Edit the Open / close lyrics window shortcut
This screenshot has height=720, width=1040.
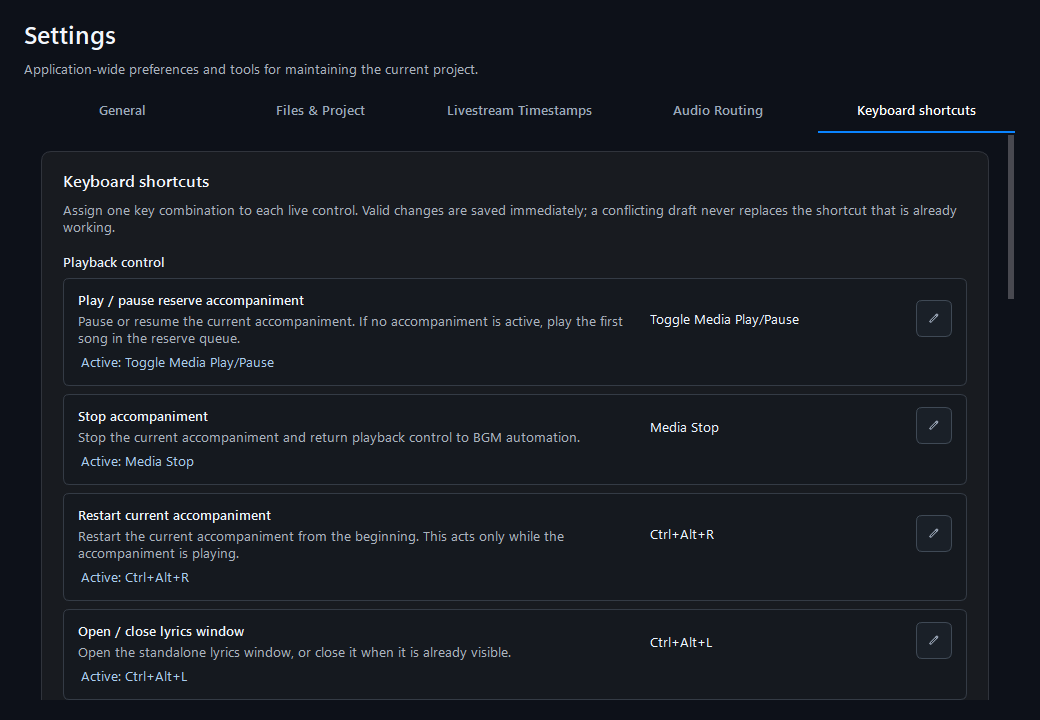click(933, 640)
